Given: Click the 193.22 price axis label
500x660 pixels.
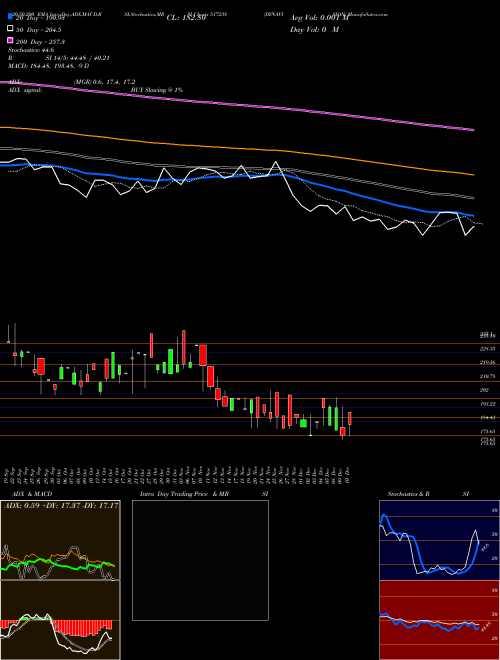Looking at the screenshot, I should point(487,404).
